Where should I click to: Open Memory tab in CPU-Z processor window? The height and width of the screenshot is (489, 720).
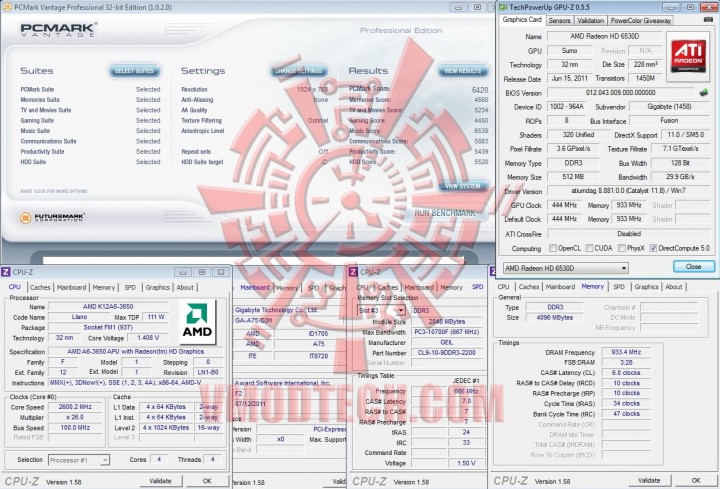coord(104,287)
